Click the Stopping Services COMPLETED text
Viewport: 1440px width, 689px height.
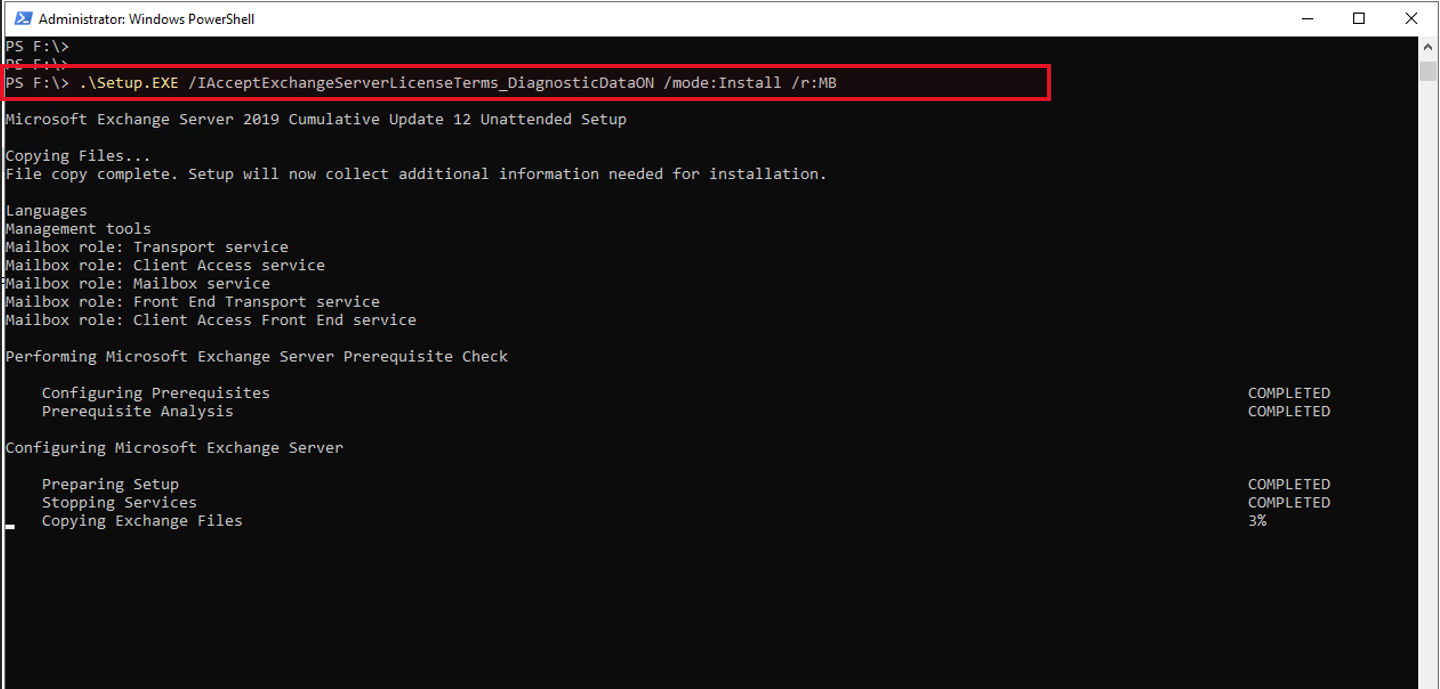[1288, 502]
